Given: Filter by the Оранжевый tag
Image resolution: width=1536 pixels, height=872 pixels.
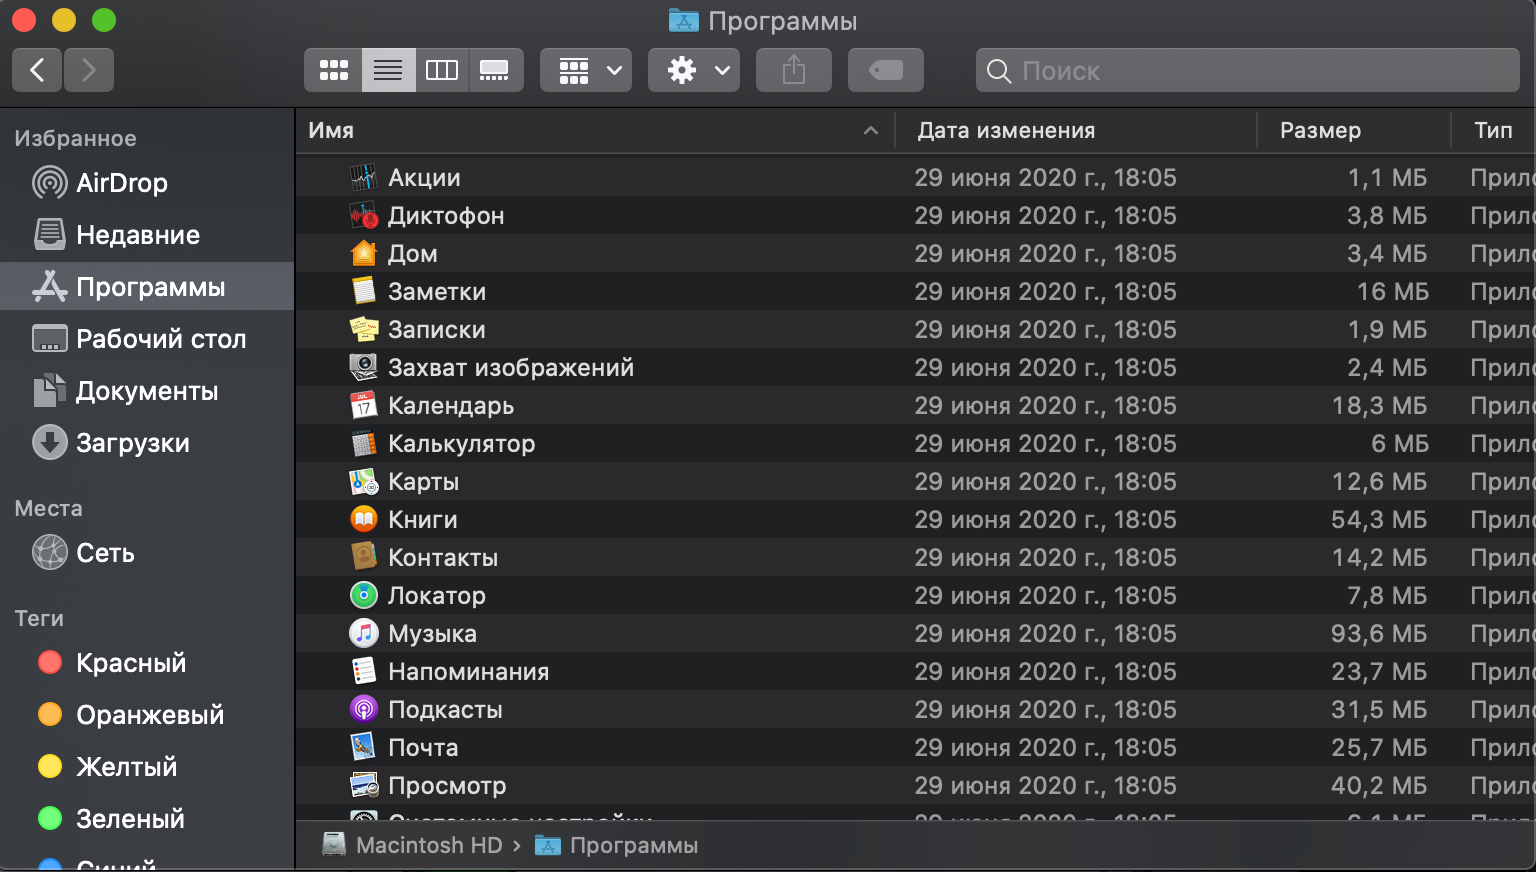Looking at the screenshot, I should pyautogui.click(x=147, y=715).
